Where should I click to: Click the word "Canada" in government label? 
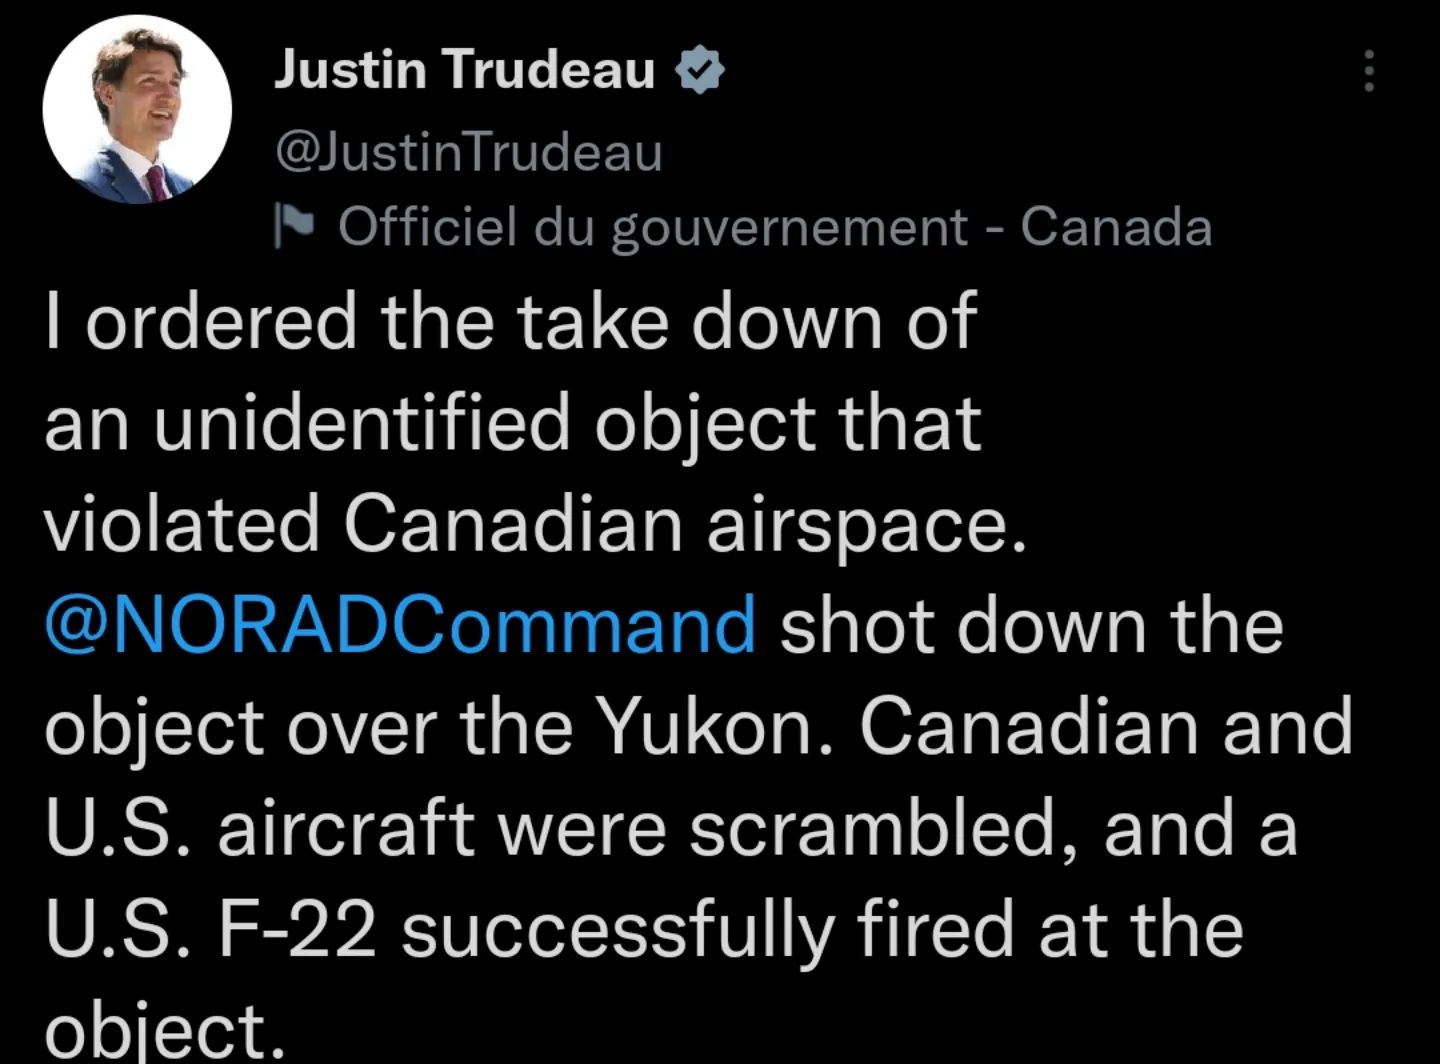point(1116,227)
